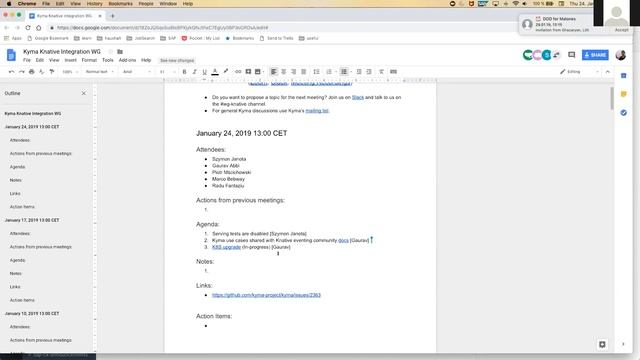The width and height of the screenshot is (640, 360).
Task: Open the Arial font dropdown
Action: click(x=137, y=72)
